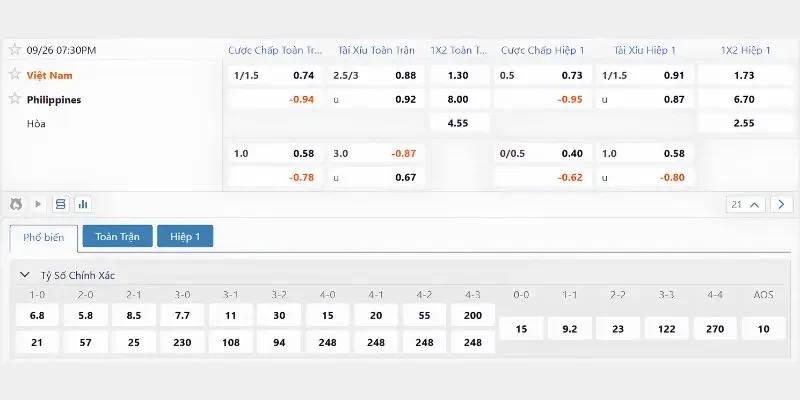Bet first-half 1X2 odds 1.73
Screen dimensions: 800x400
[x=745, y=76]
